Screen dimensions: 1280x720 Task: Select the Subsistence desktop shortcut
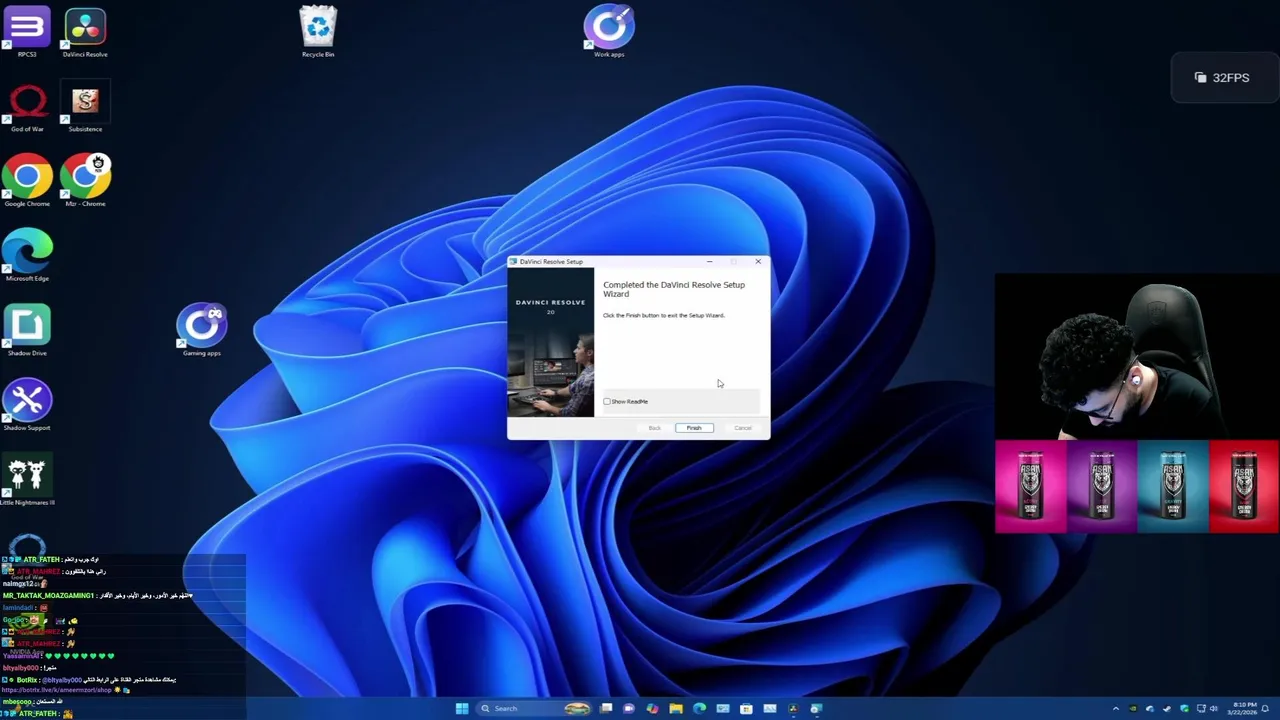coord(85,108)
